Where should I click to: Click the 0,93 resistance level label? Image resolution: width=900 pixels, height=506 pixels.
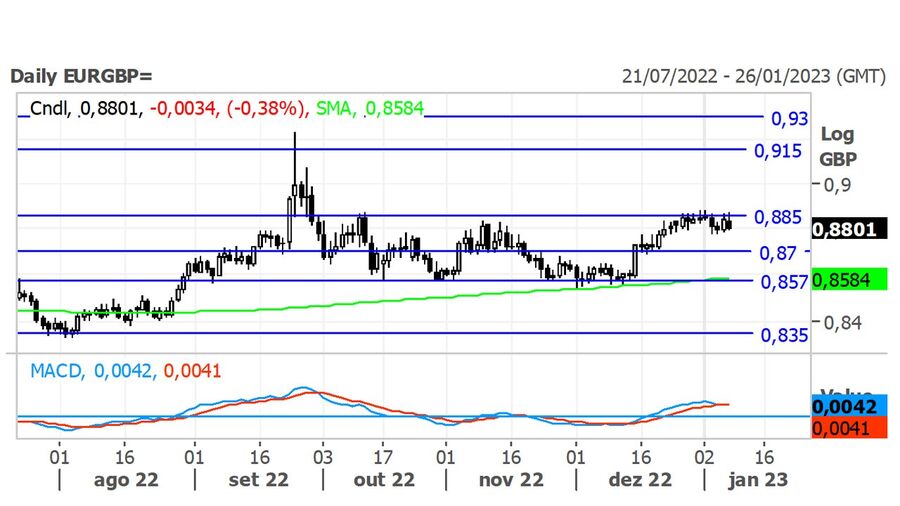pyautogui.click(x=789, y=119)
